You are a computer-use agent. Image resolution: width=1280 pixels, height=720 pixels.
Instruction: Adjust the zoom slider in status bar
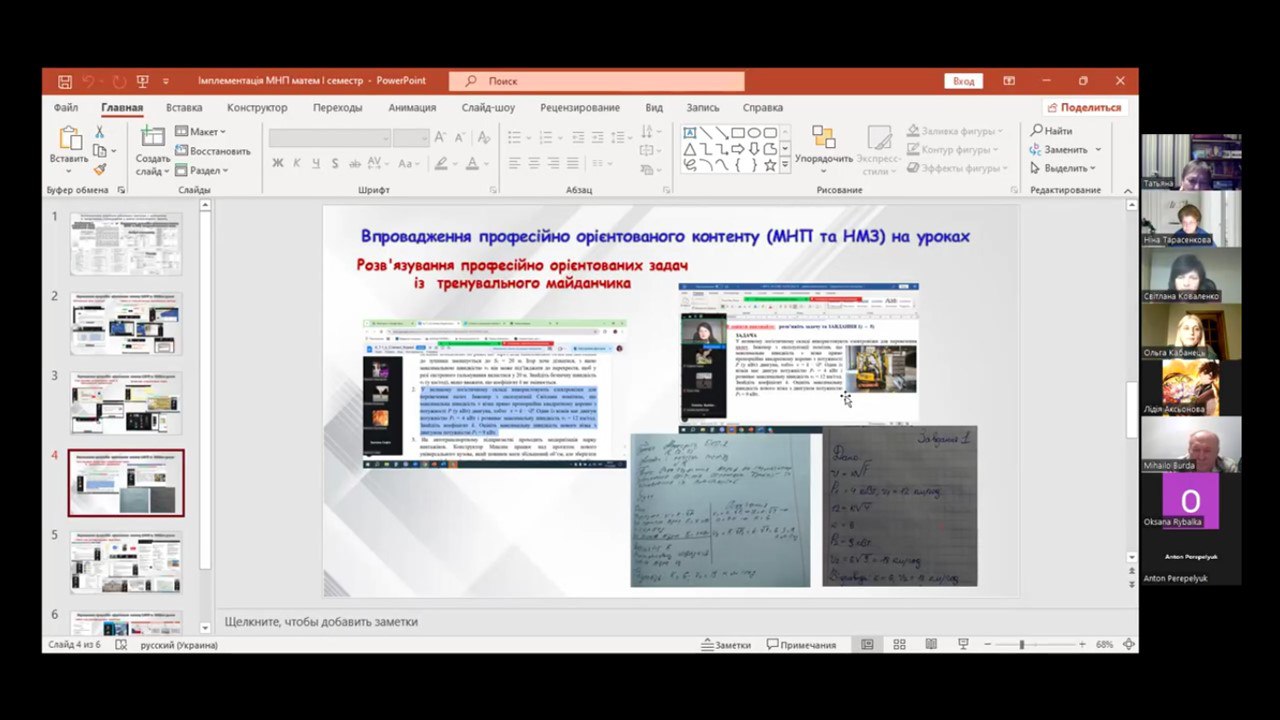(x=1021, y=645)
